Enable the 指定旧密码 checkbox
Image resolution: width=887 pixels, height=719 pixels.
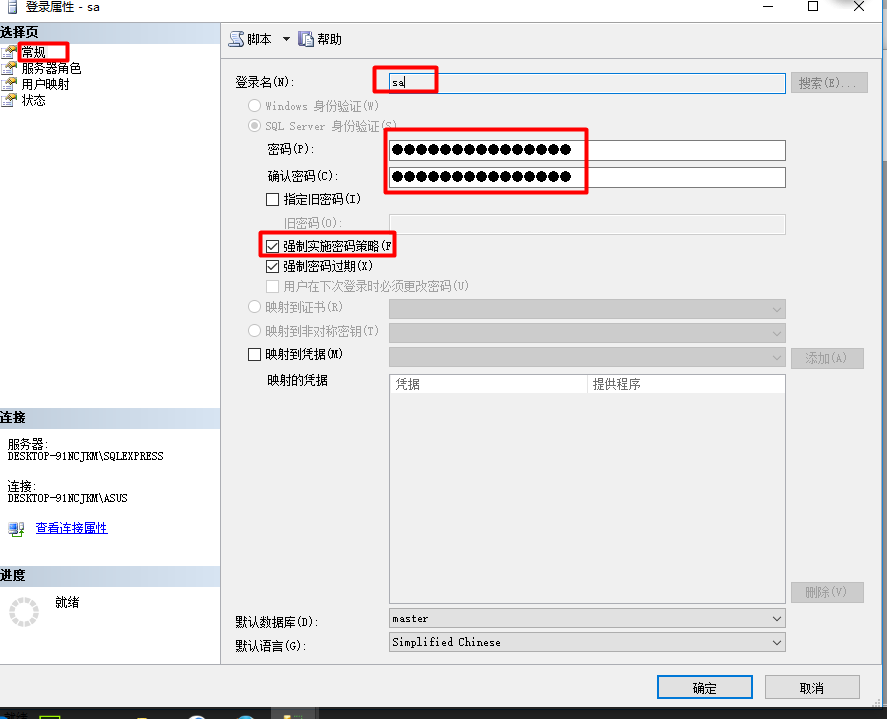click(x=273, y=199)
